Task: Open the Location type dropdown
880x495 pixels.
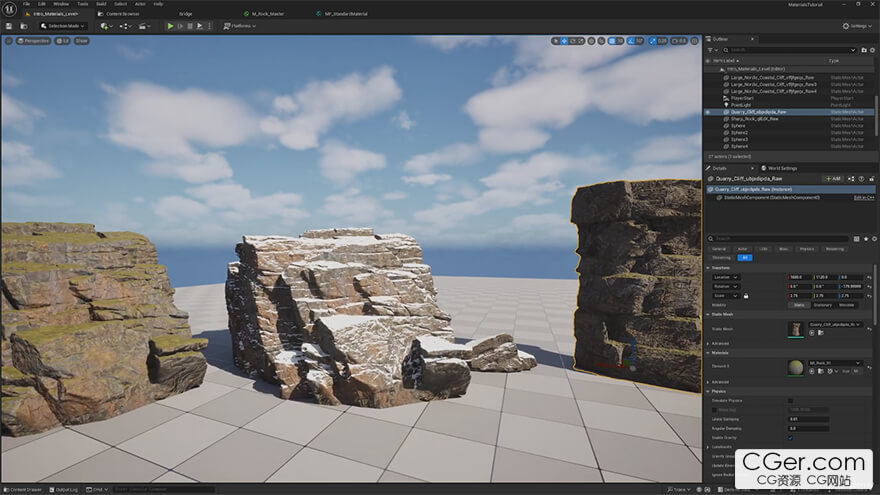Action: coord(726,277)
